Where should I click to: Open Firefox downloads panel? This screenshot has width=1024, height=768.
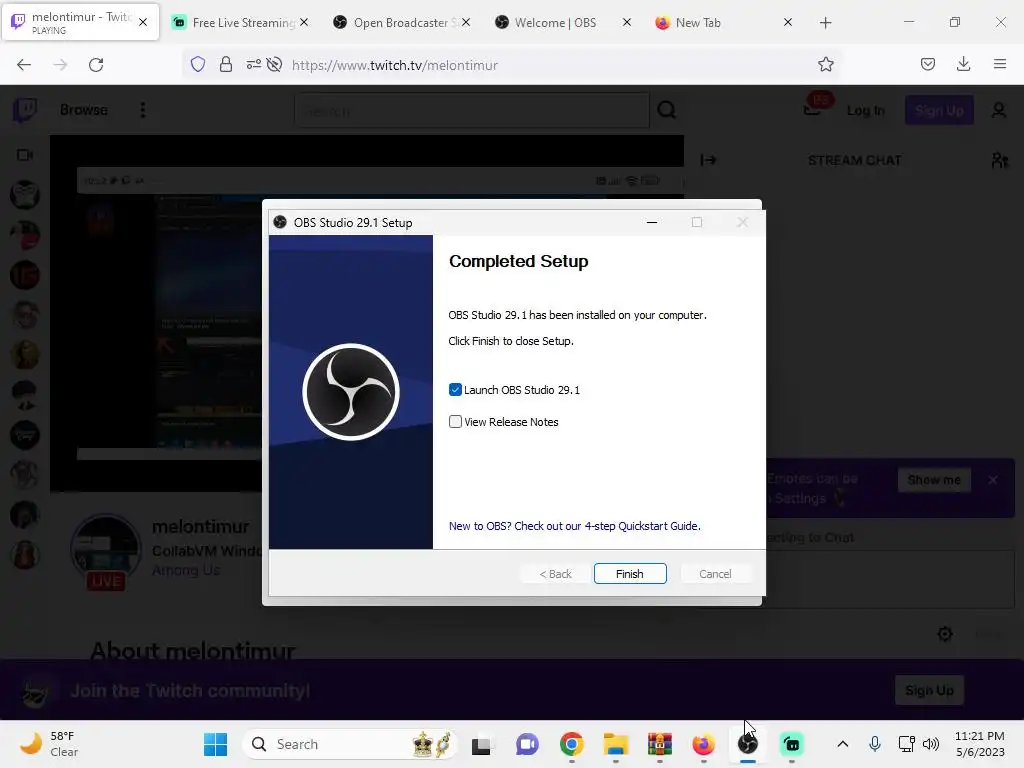pyautogui.click(x=963, y=64)
